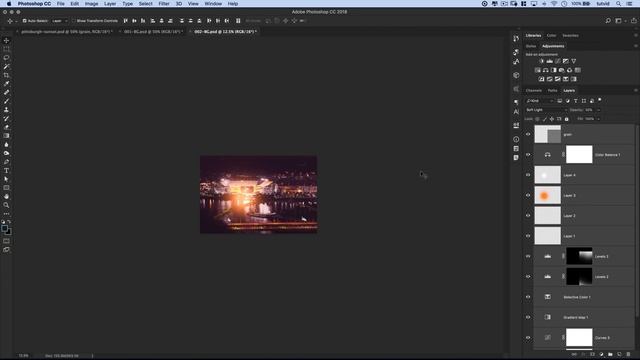Add a Vibrance adjustment from Adjustments panel
This screenshot has width=640, height=360.
573,61
